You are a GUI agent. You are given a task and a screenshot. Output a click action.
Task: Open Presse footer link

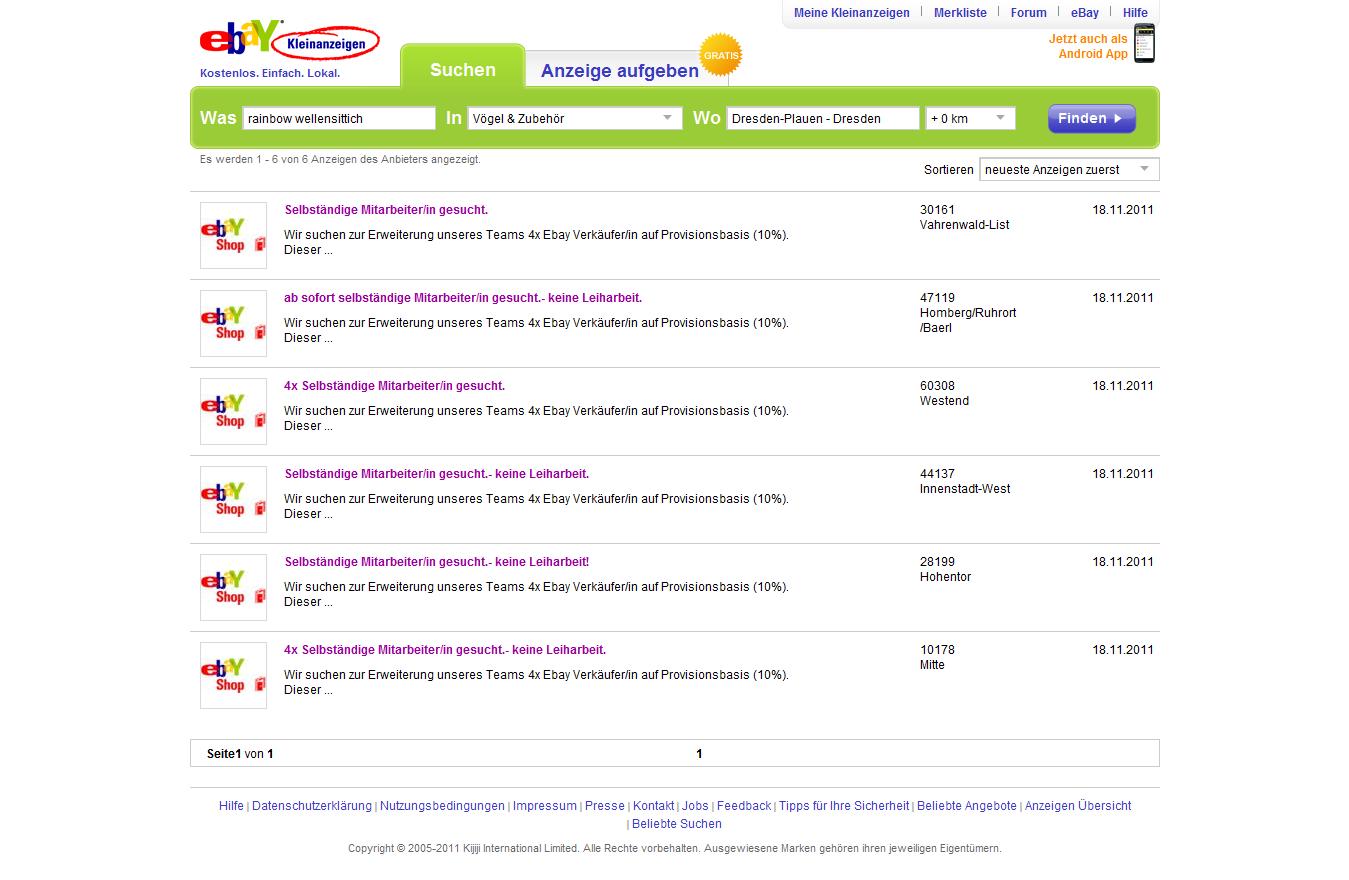click(605, 806)
